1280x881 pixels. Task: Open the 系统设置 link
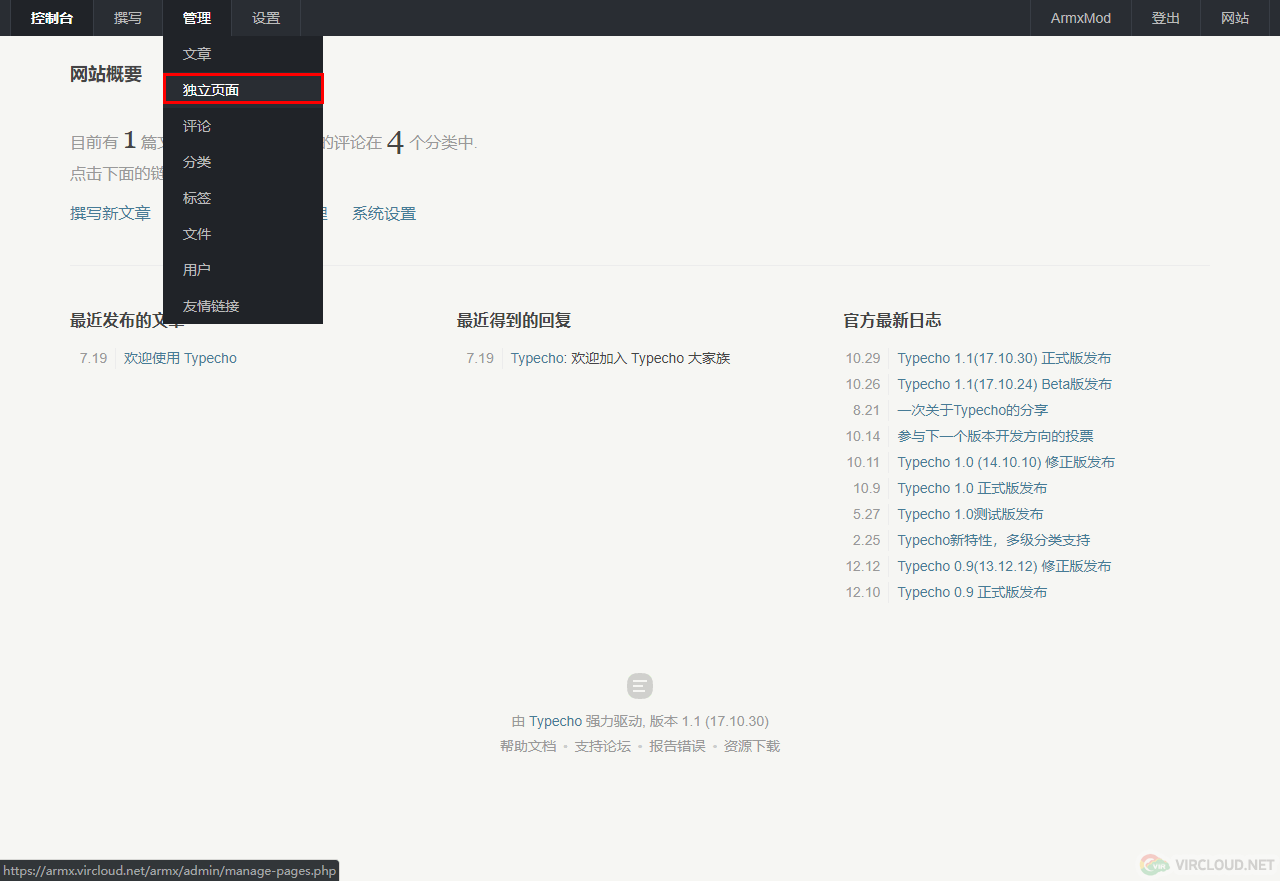coord(384,213)
